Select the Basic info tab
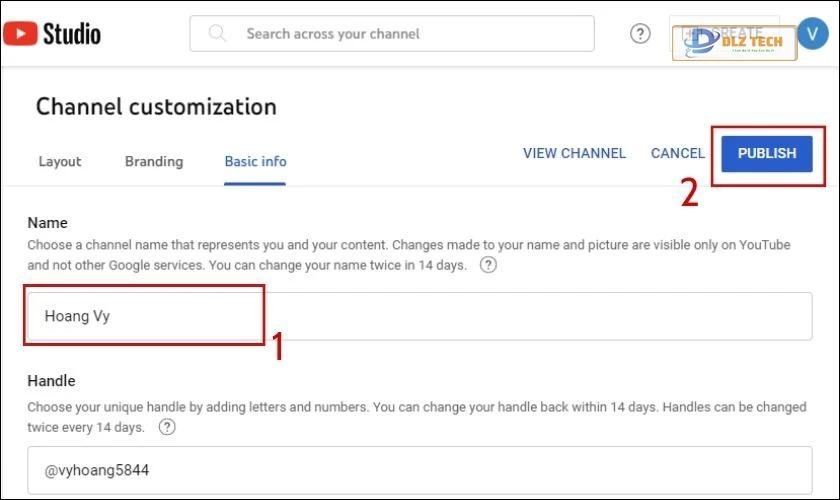The height and width of the screenshot is (500, 840). [x=255, y=161]
